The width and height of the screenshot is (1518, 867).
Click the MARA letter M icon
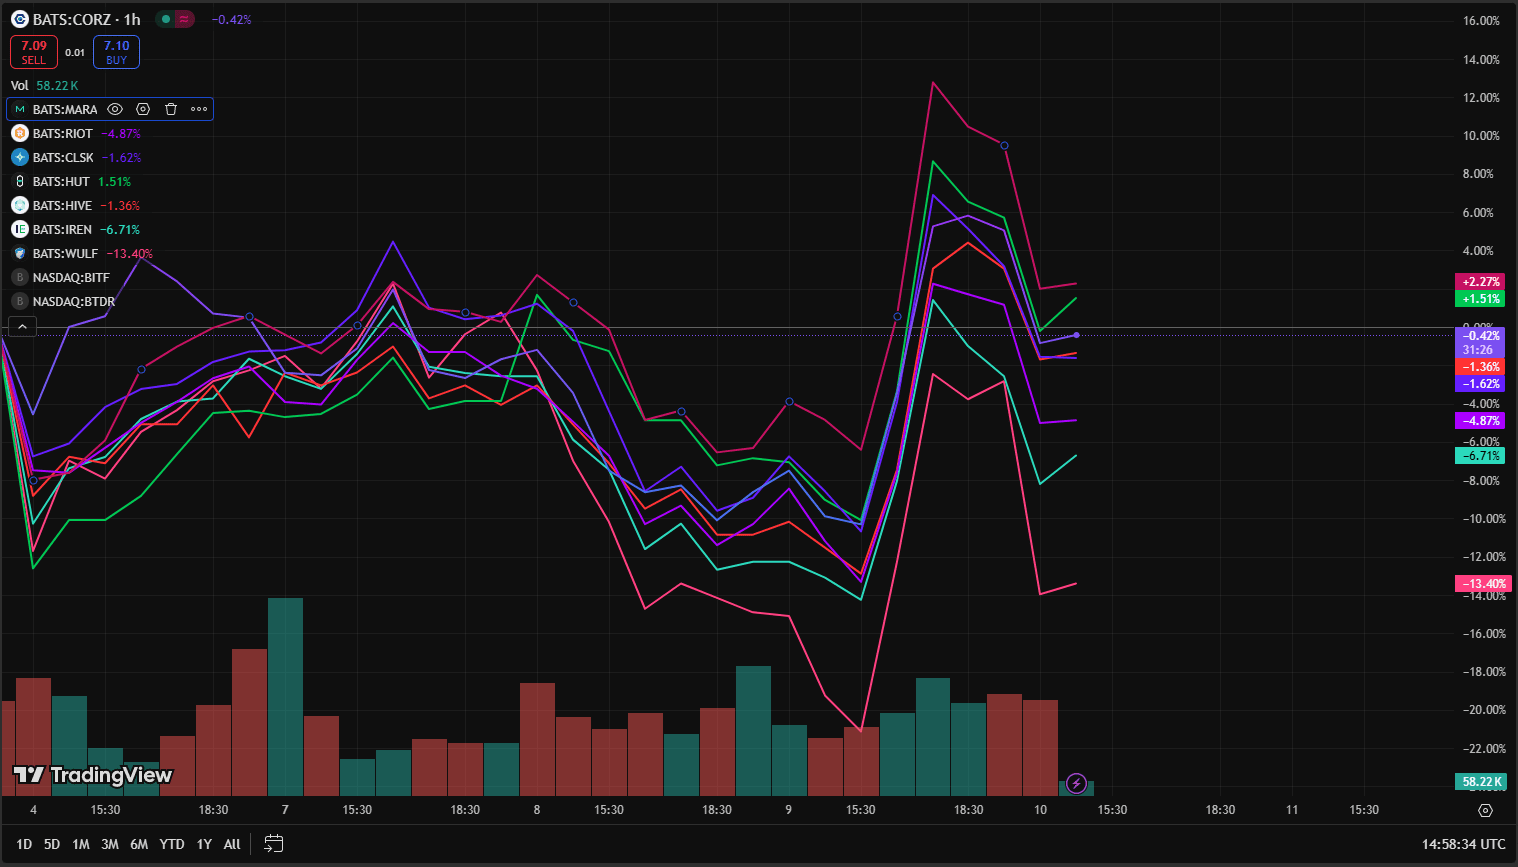click(19, 109)
